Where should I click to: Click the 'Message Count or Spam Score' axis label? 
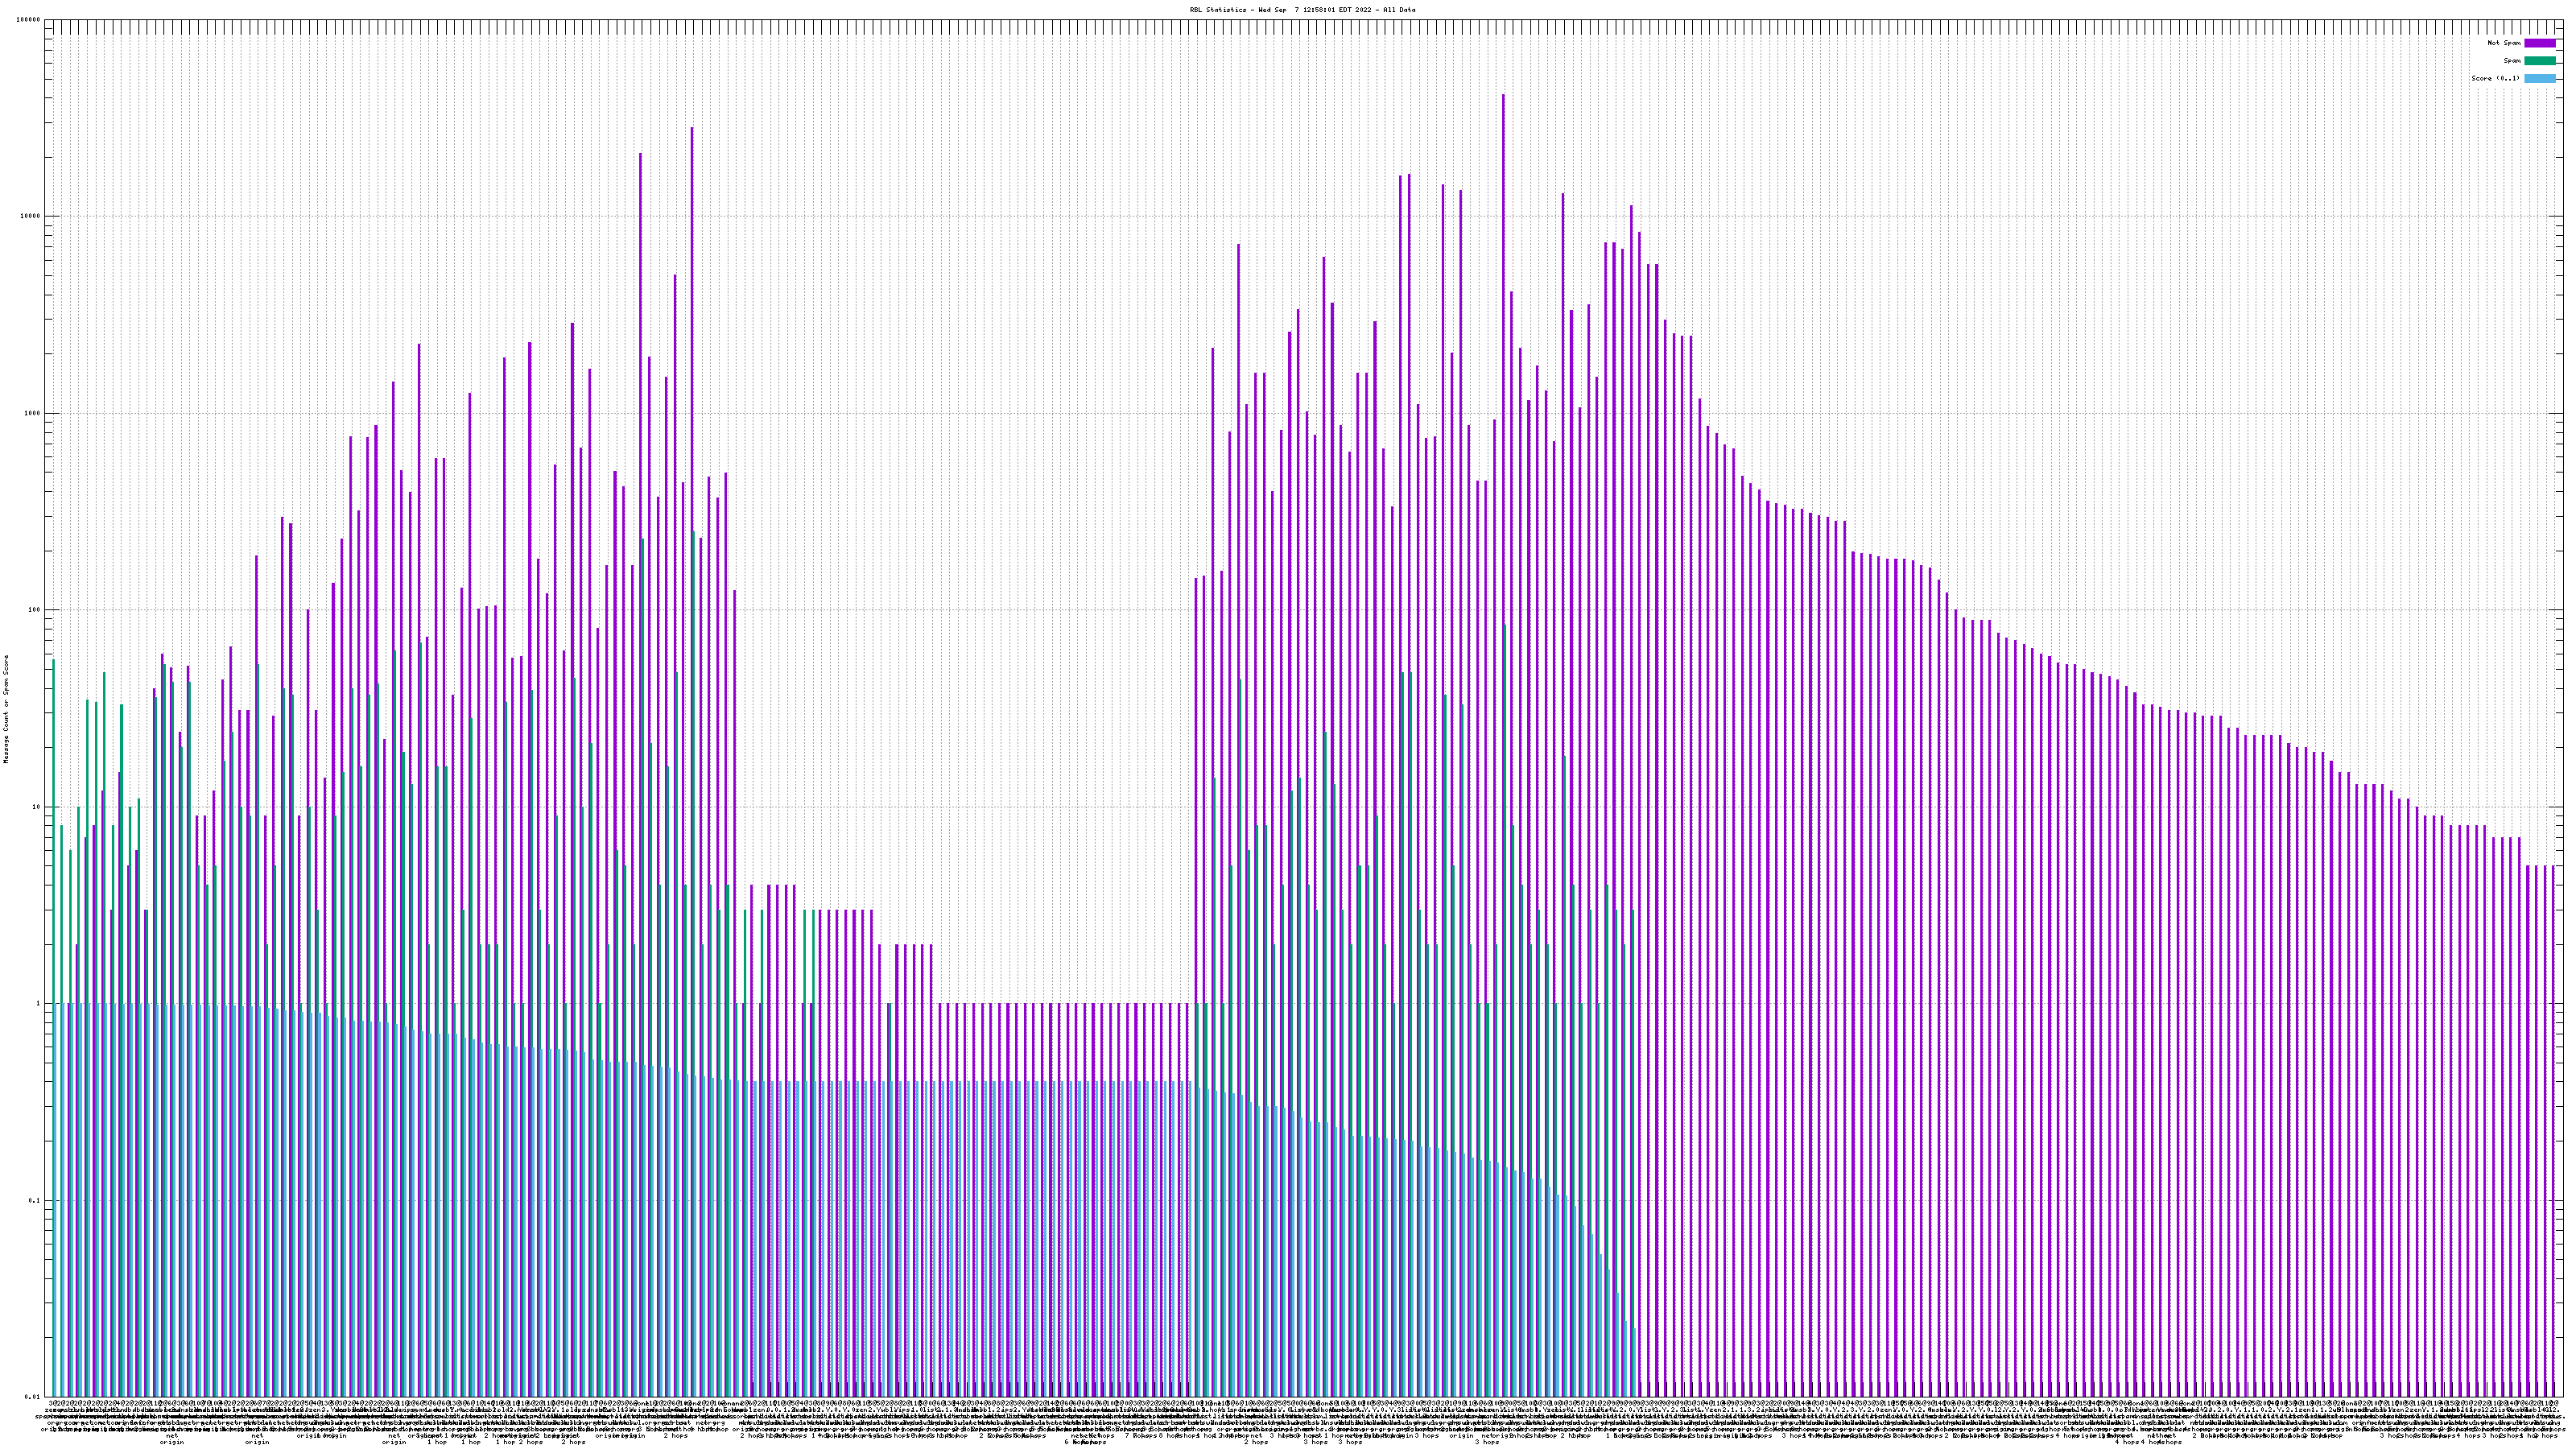pos(6,709)
